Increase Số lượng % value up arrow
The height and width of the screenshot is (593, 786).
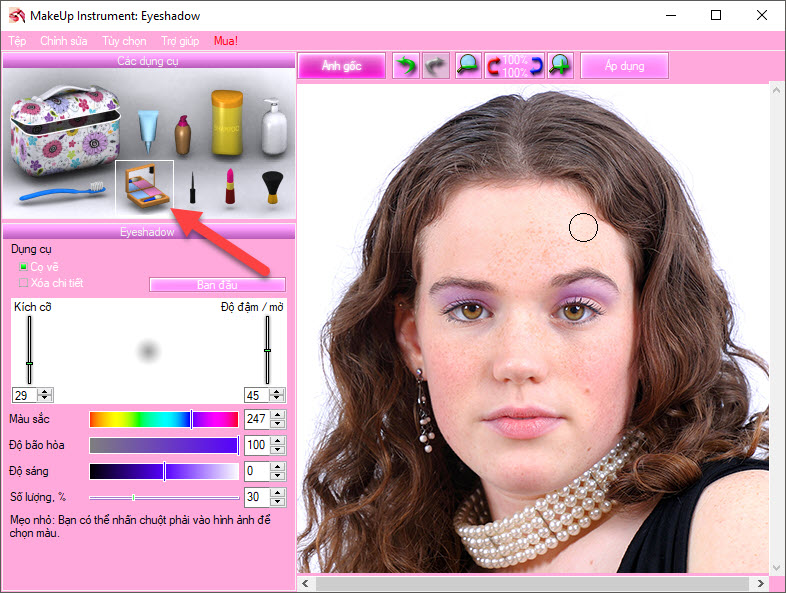[x=278, y=493]
